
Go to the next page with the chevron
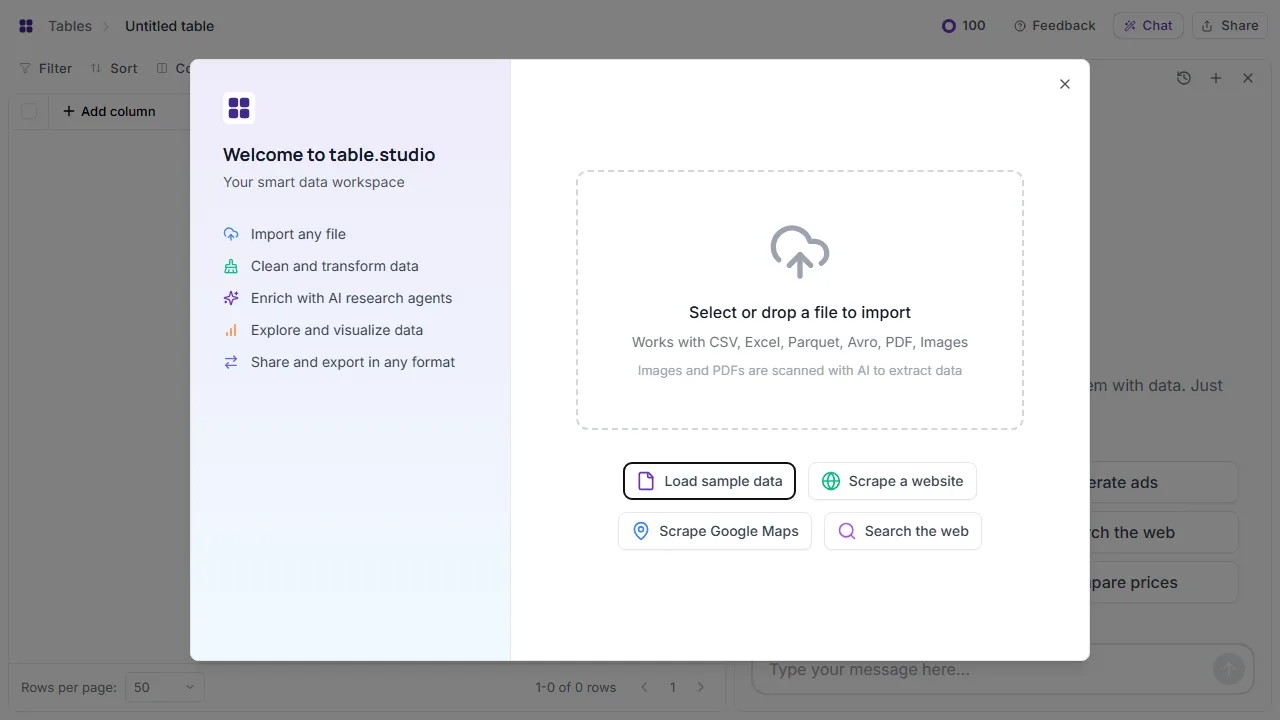tap(701, 687)
